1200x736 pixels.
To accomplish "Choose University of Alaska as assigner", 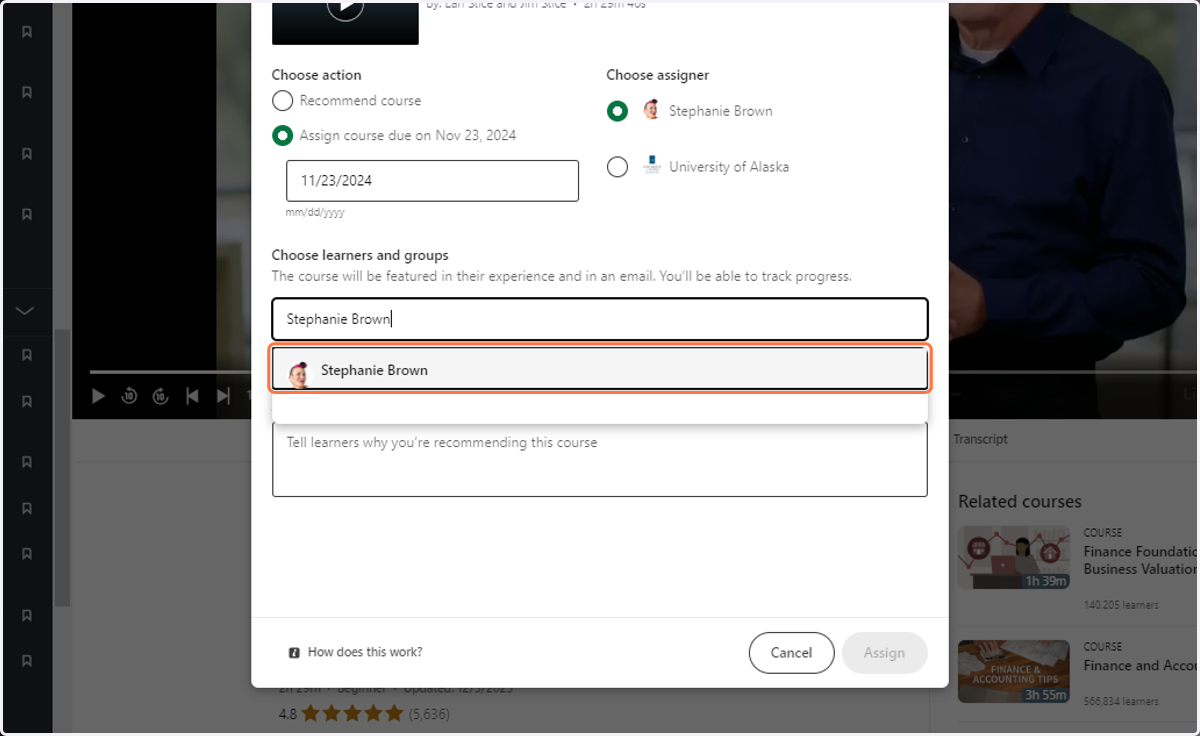I will (618, 167).
